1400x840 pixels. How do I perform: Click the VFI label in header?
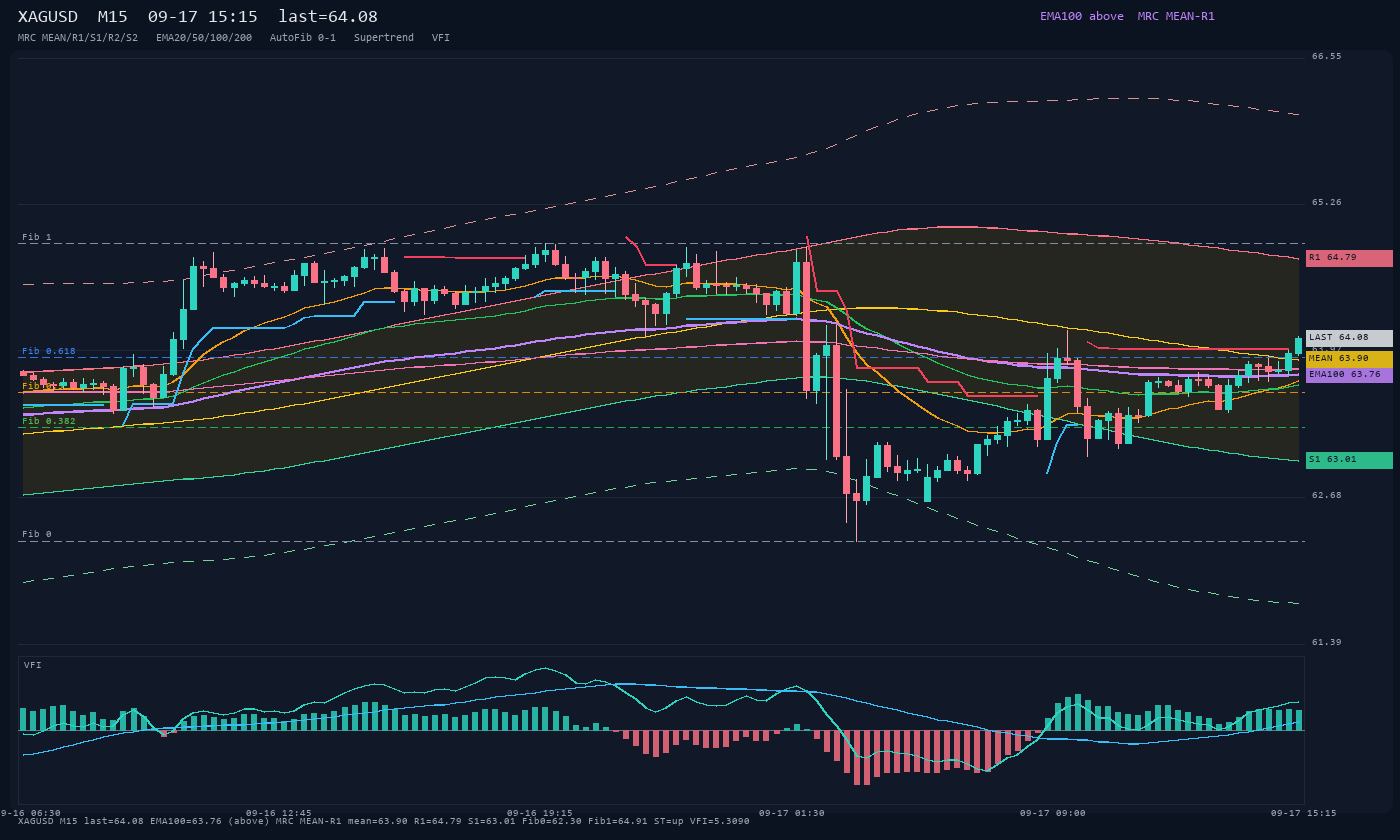point(441,38)
